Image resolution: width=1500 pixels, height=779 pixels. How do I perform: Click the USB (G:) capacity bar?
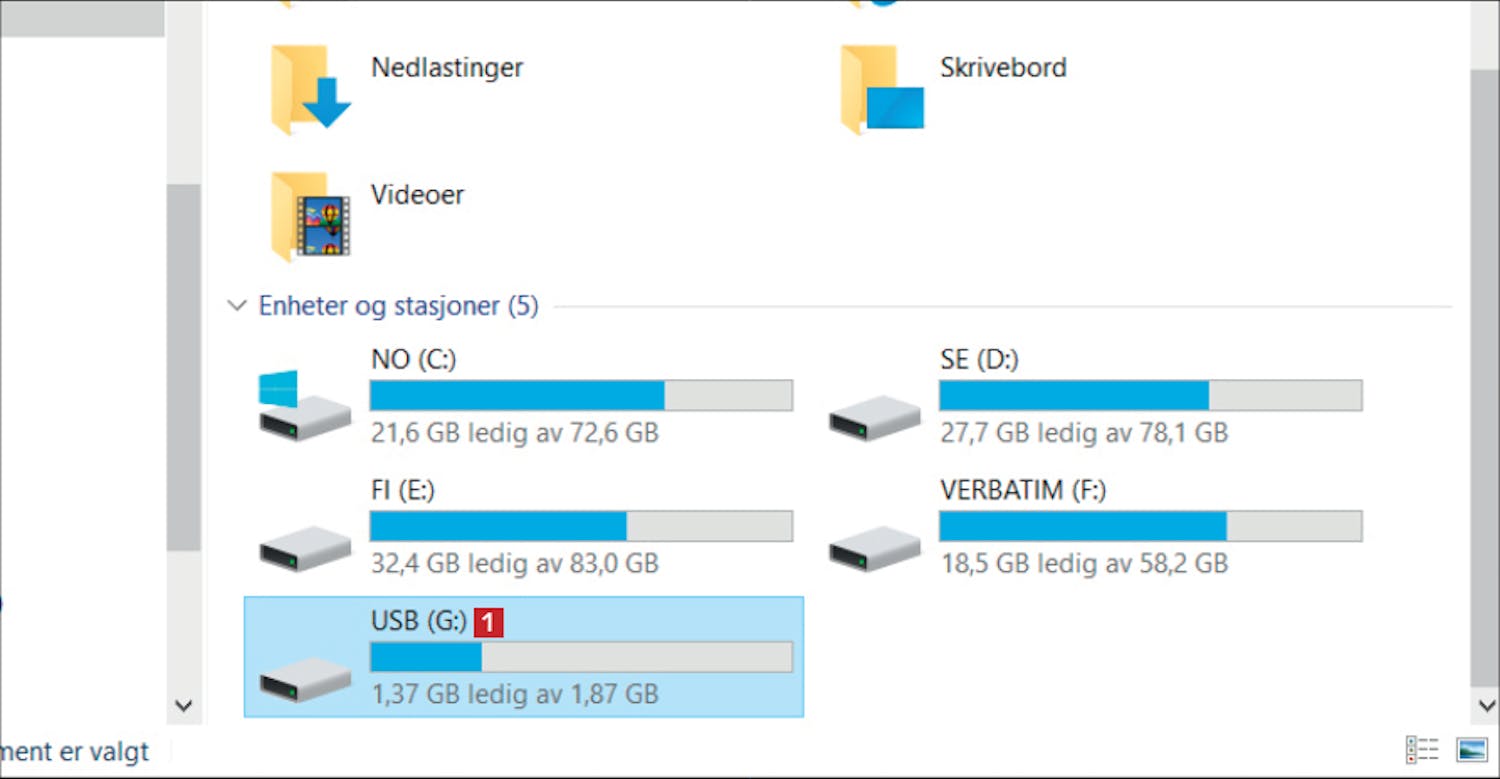[x=581, y=657]
